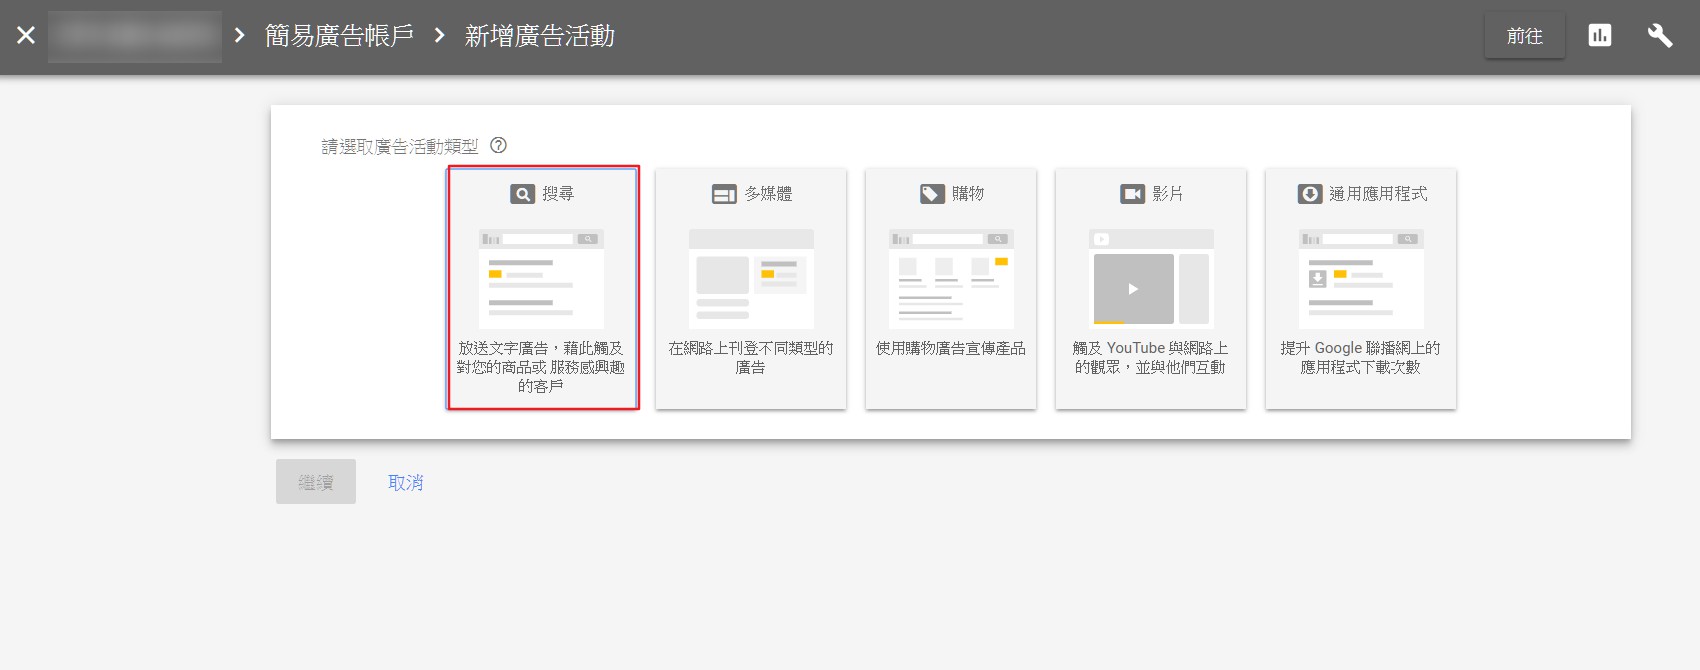Select the download icon for 通用應用程式
Image resolution: width=1700 pixels, height=670 pixels.
click(x=1310, y=194)
